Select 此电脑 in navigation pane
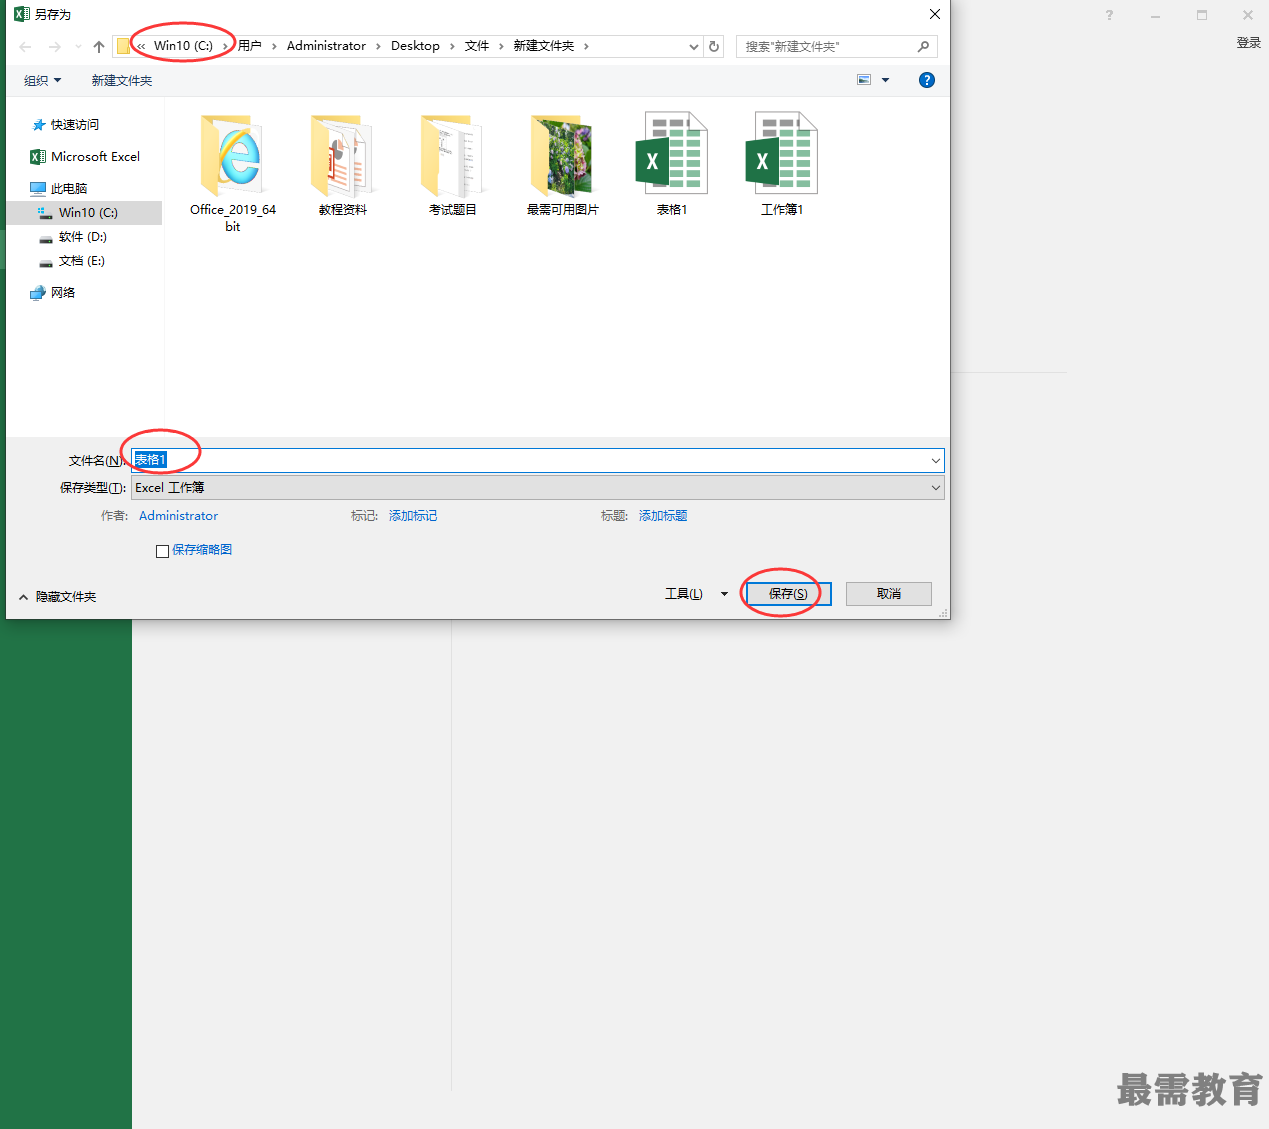The width and height of the screenshot is (1269, 1129). [x=59, y=189]
